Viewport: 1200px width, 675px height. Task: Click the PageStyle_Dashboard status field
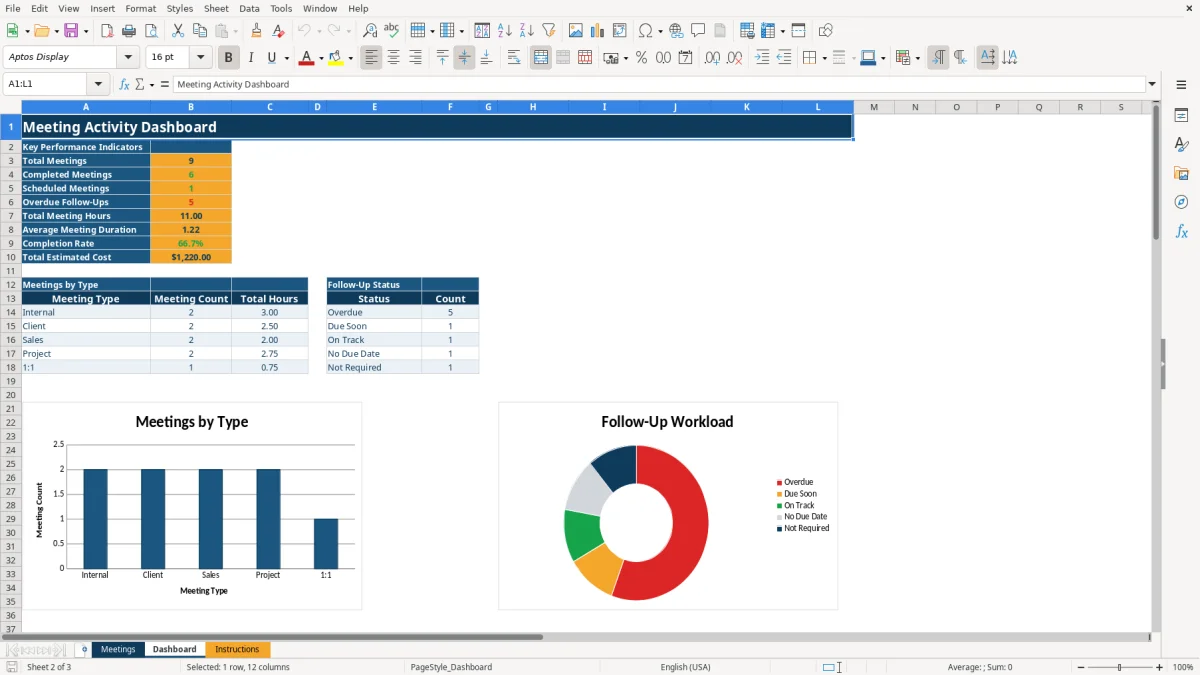(451, 667)
